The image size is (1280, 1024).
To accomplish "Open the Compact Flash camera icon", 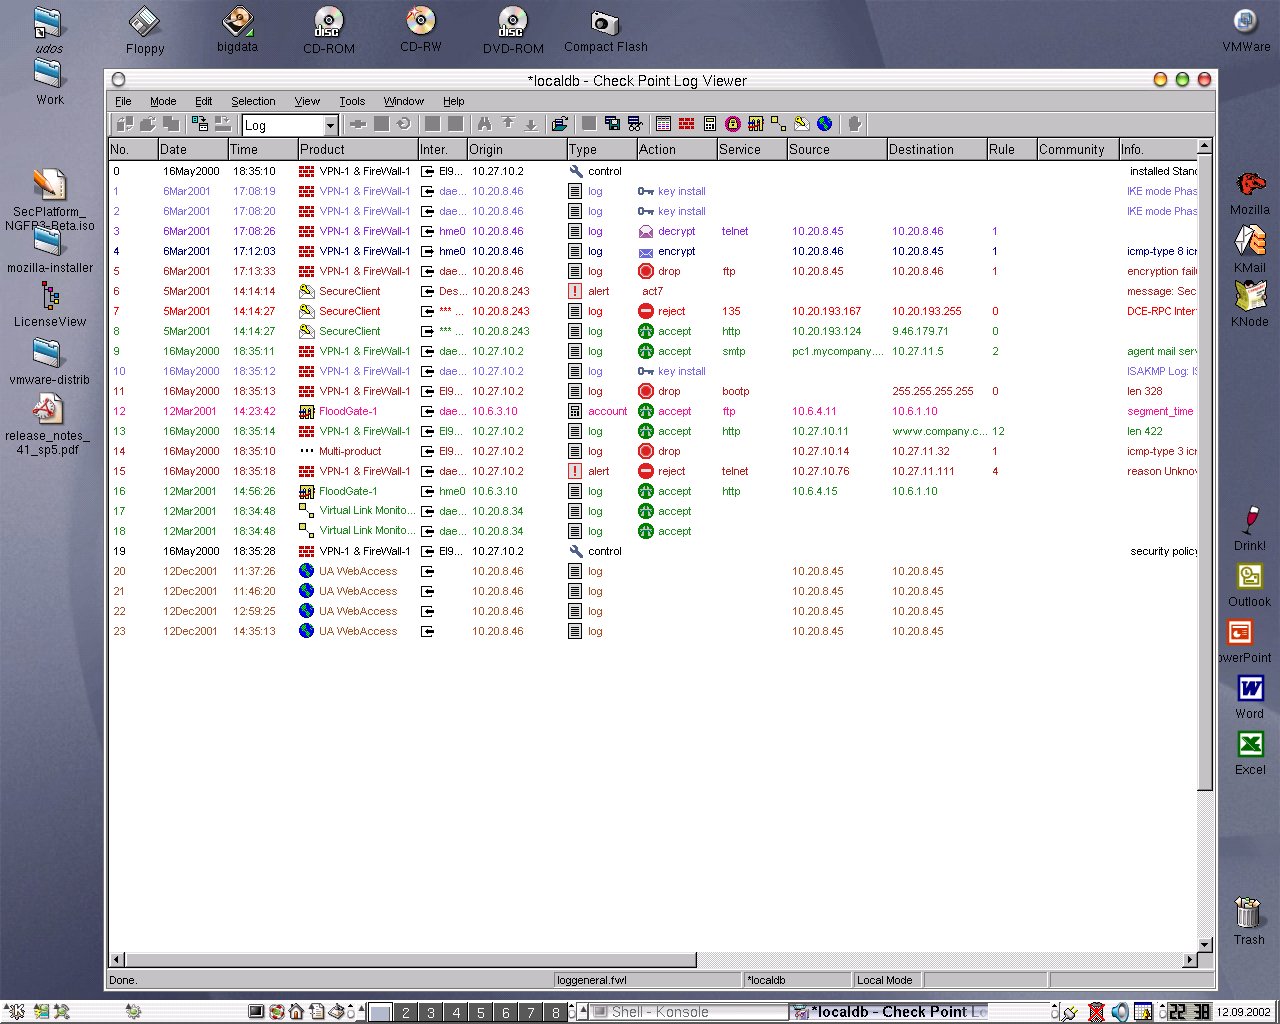I will pos(605,31).
